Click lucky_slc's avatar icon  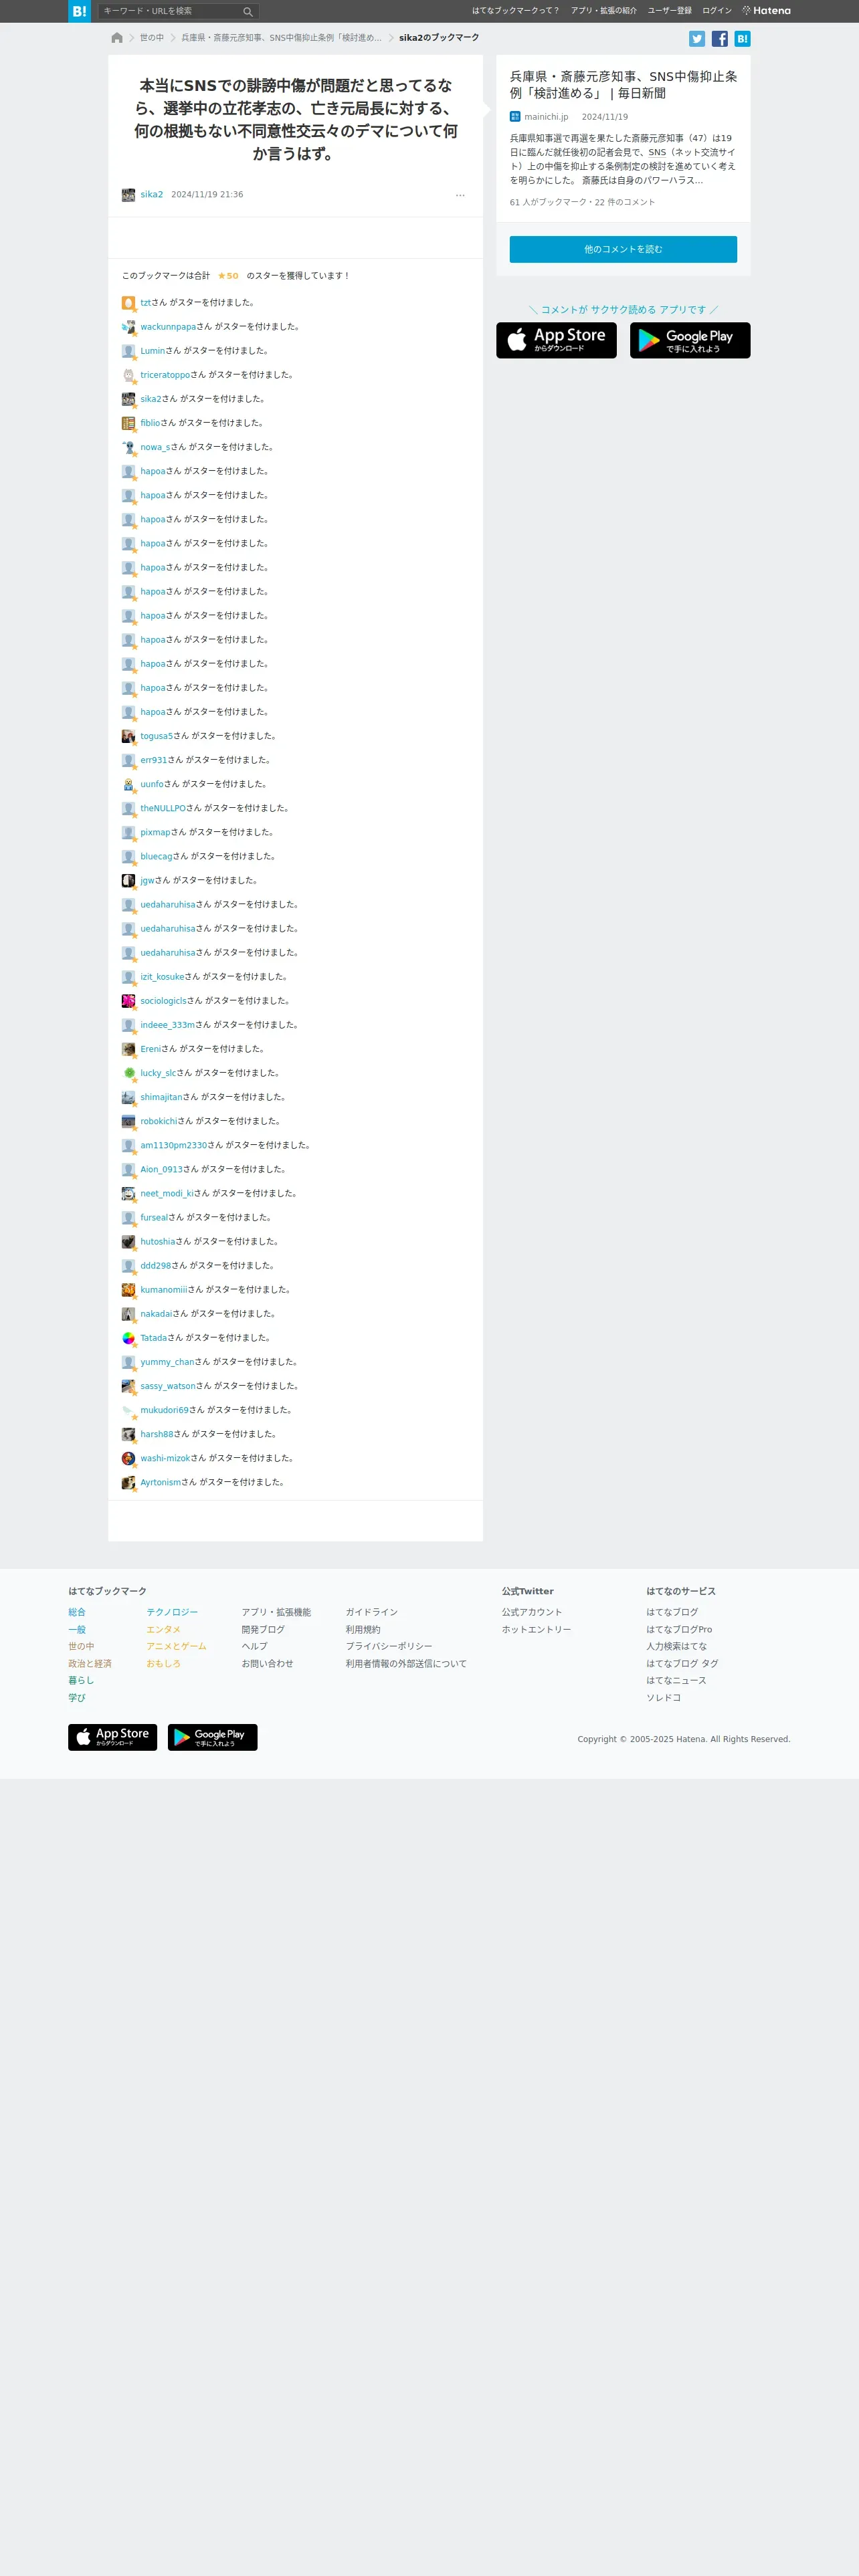tap(128, 1073)
